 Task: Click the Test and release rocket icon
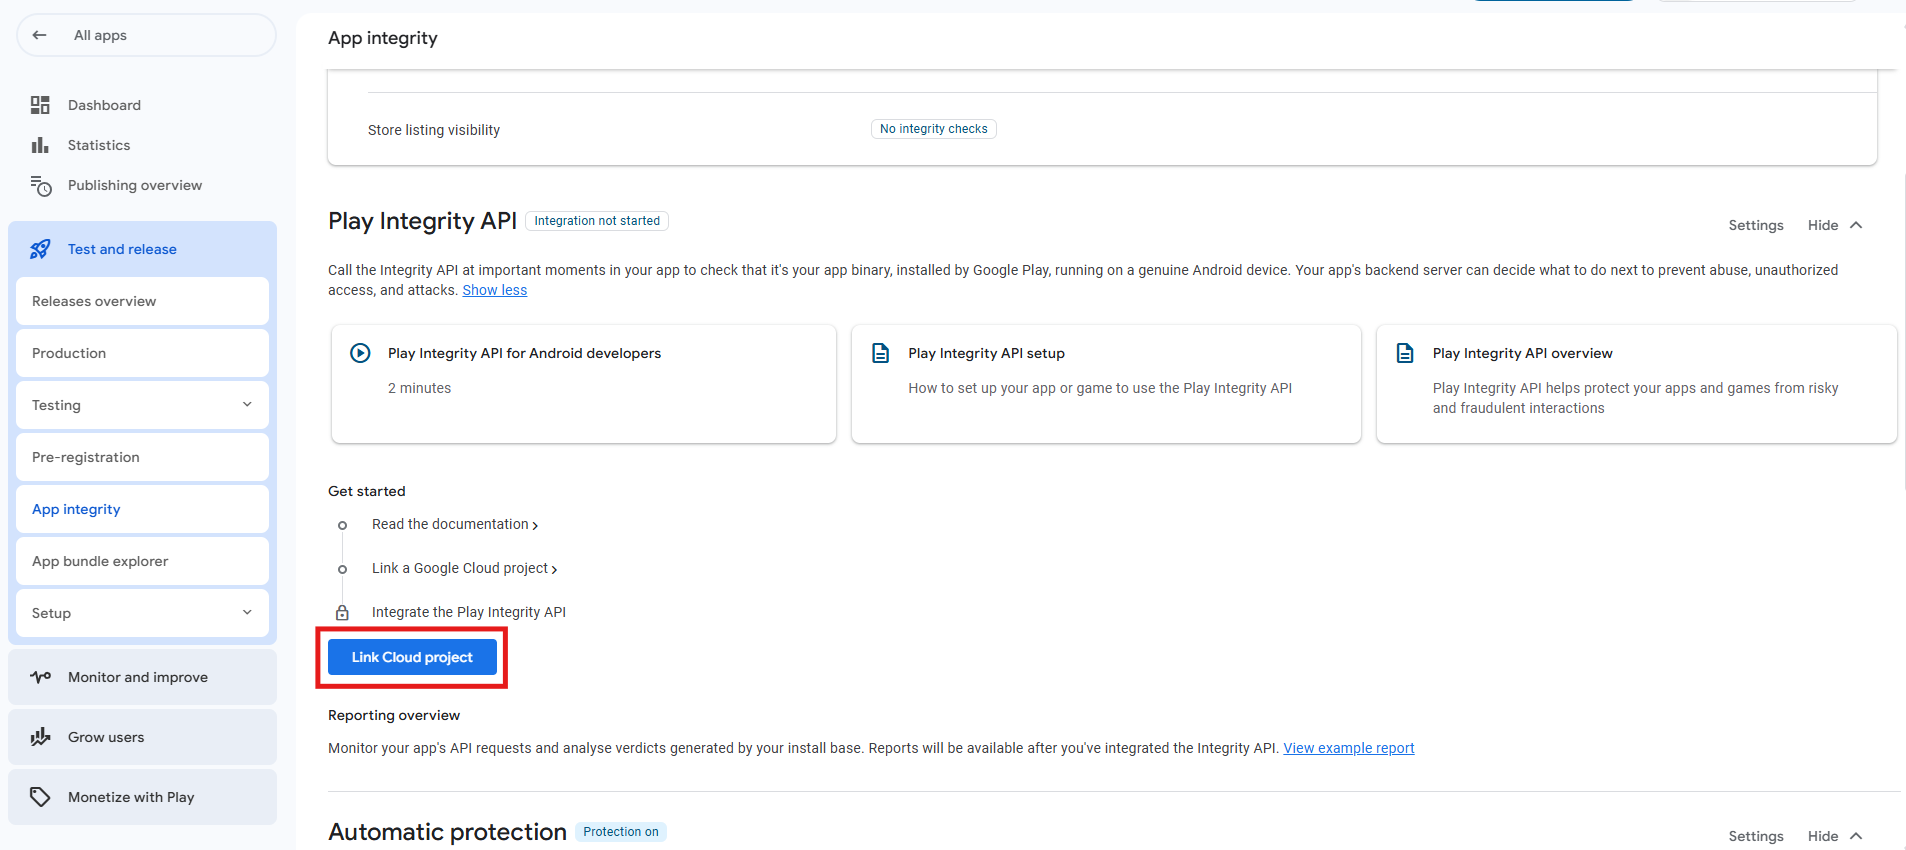pyautogui.click(x=40, y=249)
